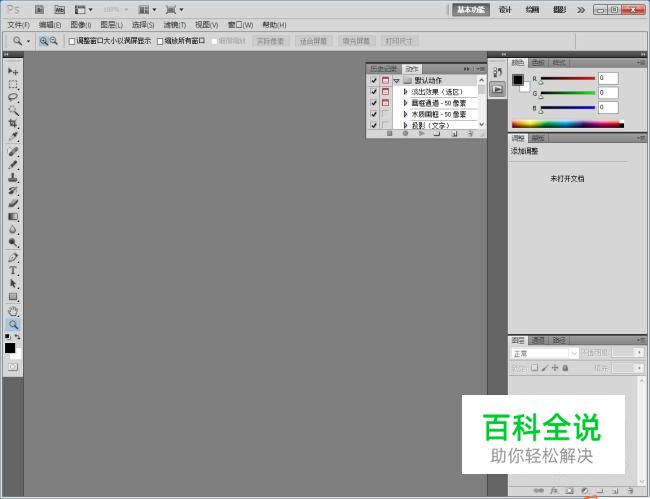Select the Zoom tool in toolbox
Image resolution: width=650 pixels, height=499 pixels.
coord(12,325)
